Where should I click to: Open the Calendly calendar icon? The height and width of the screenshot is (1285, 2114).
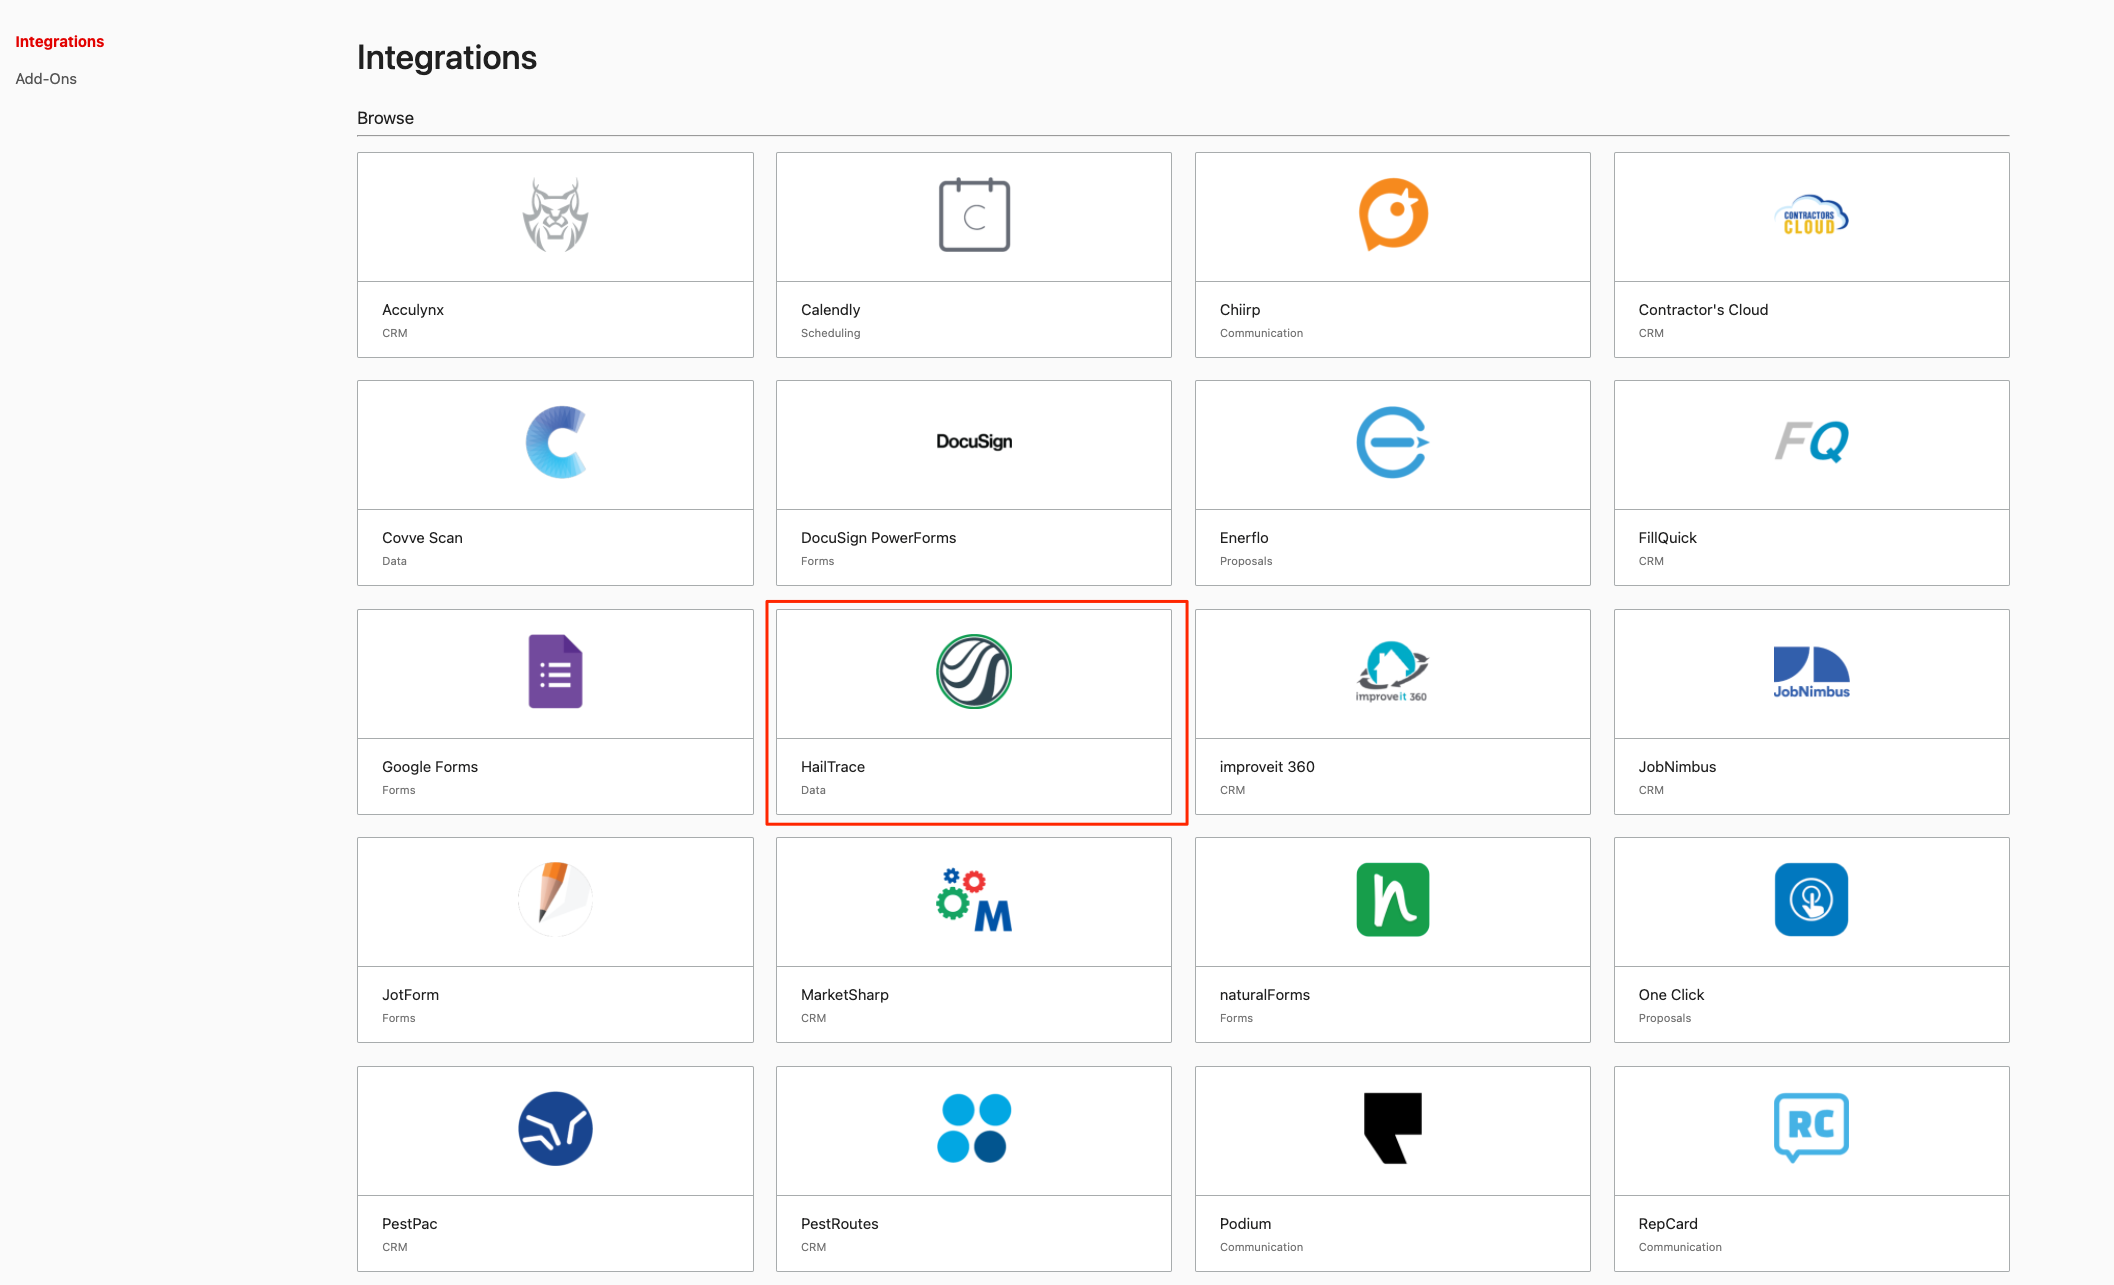tap(974, 215)
